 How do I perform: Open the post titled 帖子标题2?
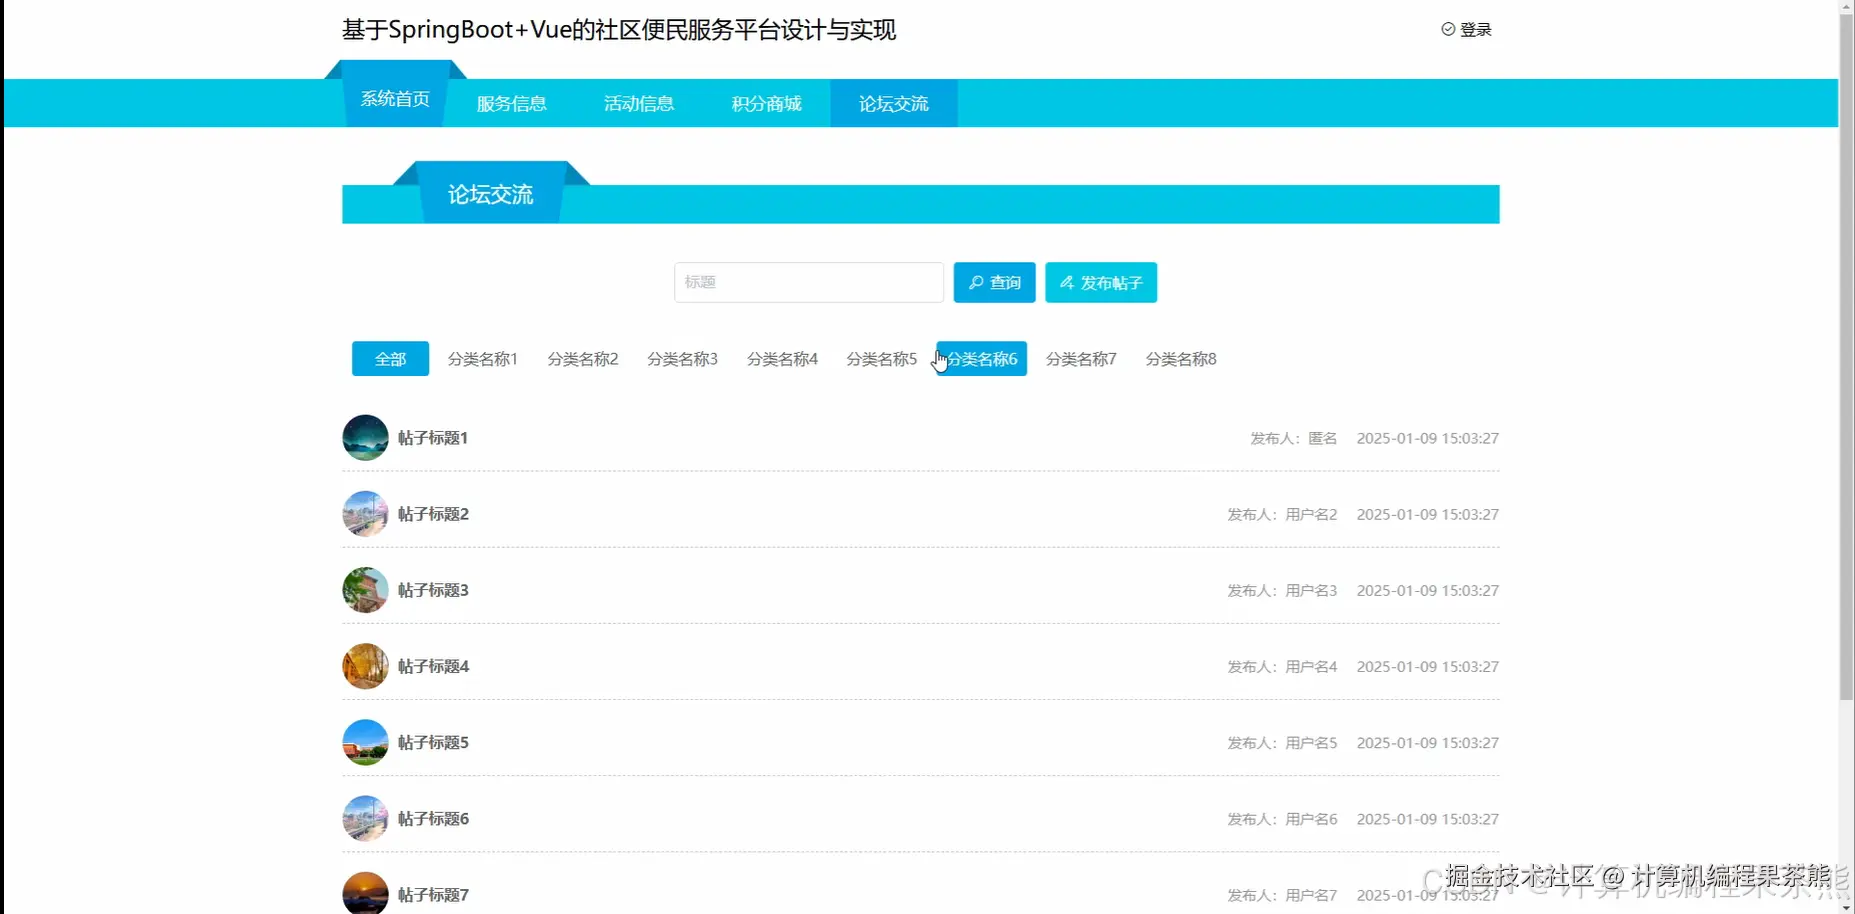point(433,514)
